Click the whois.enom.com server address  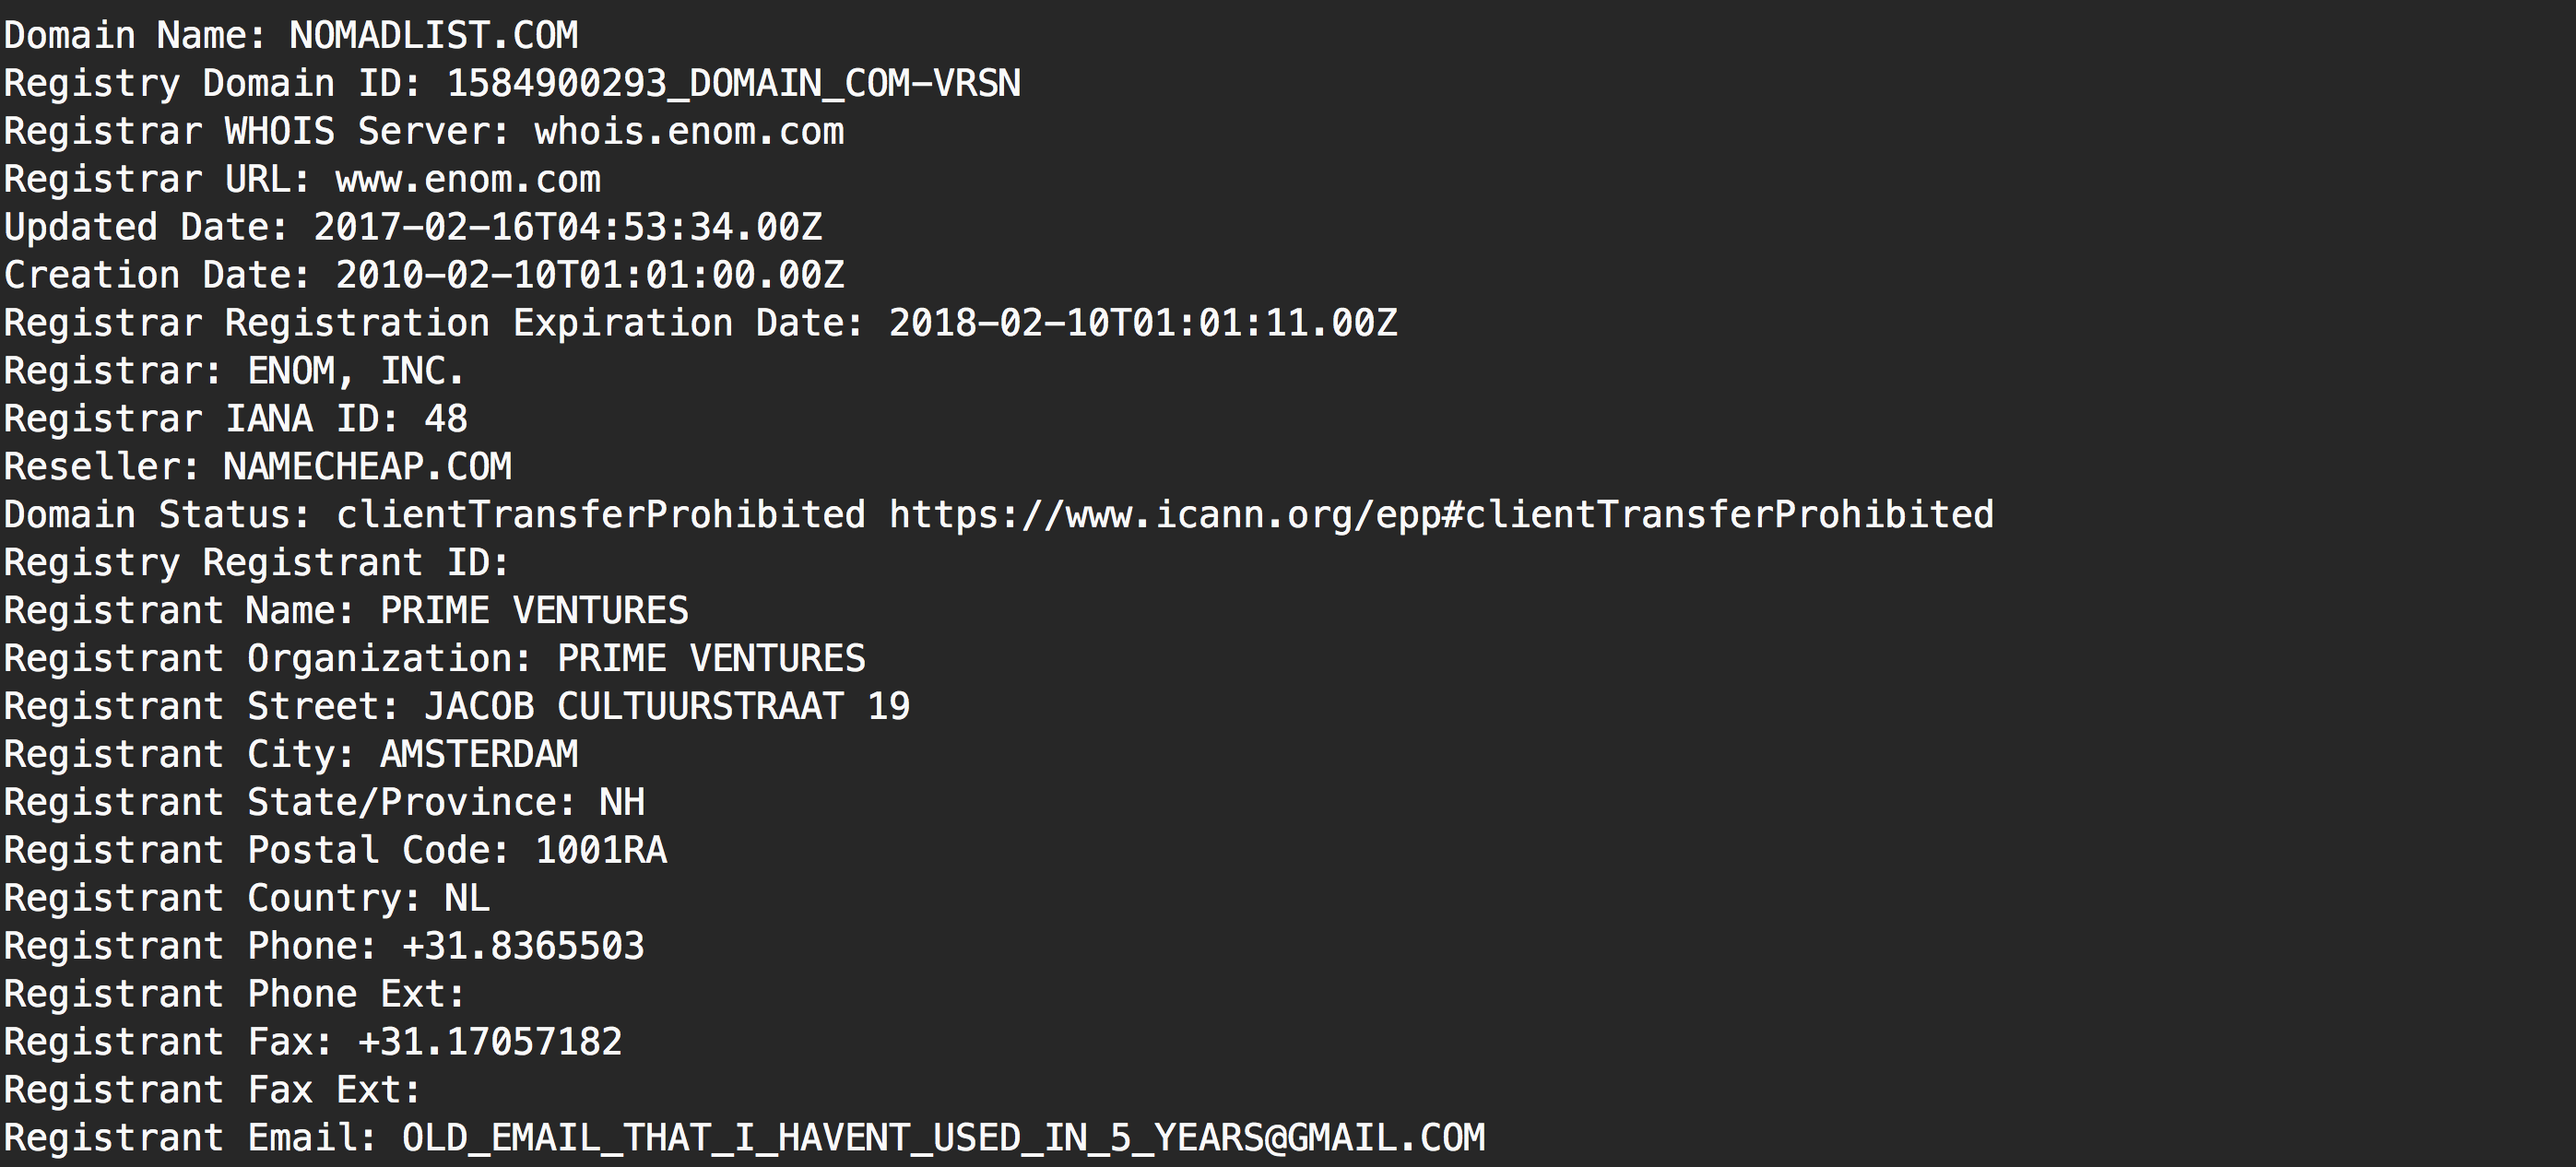click(x=689, y=131)
